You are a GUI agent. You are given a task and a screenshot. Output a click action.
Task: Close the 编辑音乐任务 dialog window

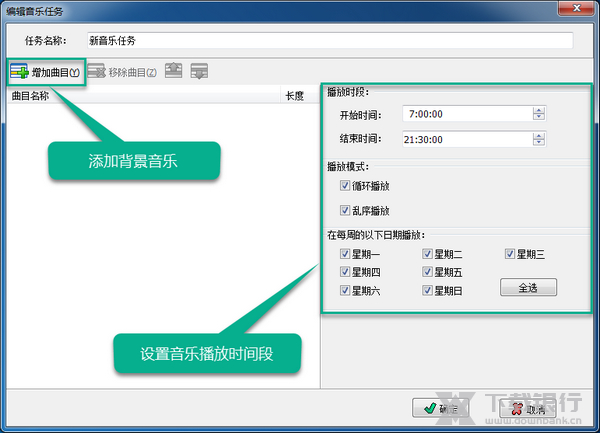(577, 8)
